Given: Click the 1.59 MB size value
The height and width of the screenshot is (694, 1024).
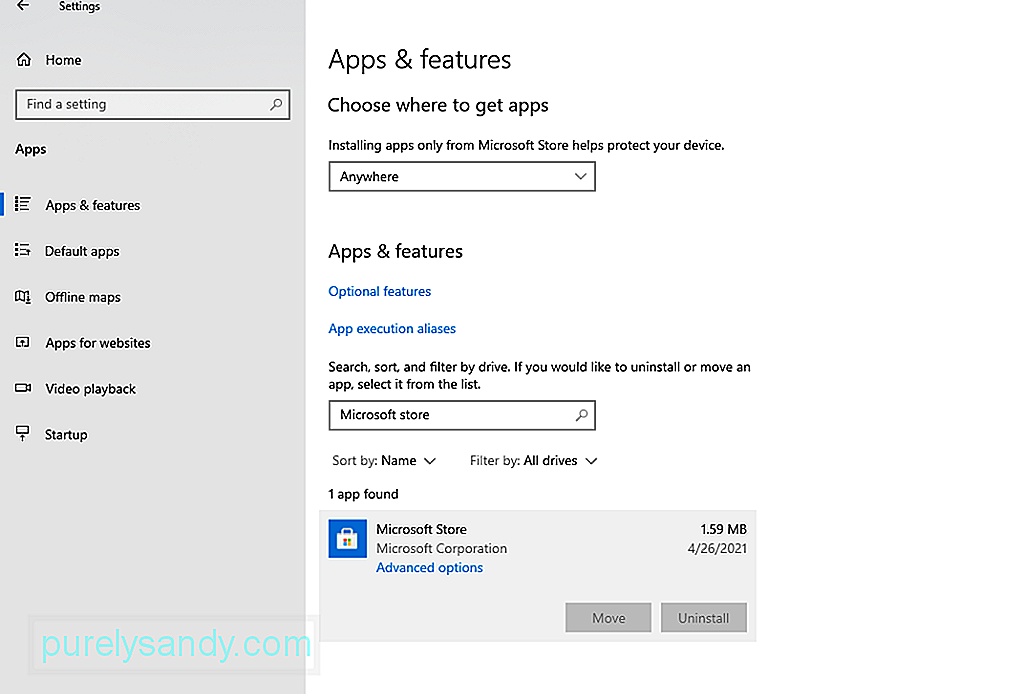Looking at the screenshot, I should (723, 529).
